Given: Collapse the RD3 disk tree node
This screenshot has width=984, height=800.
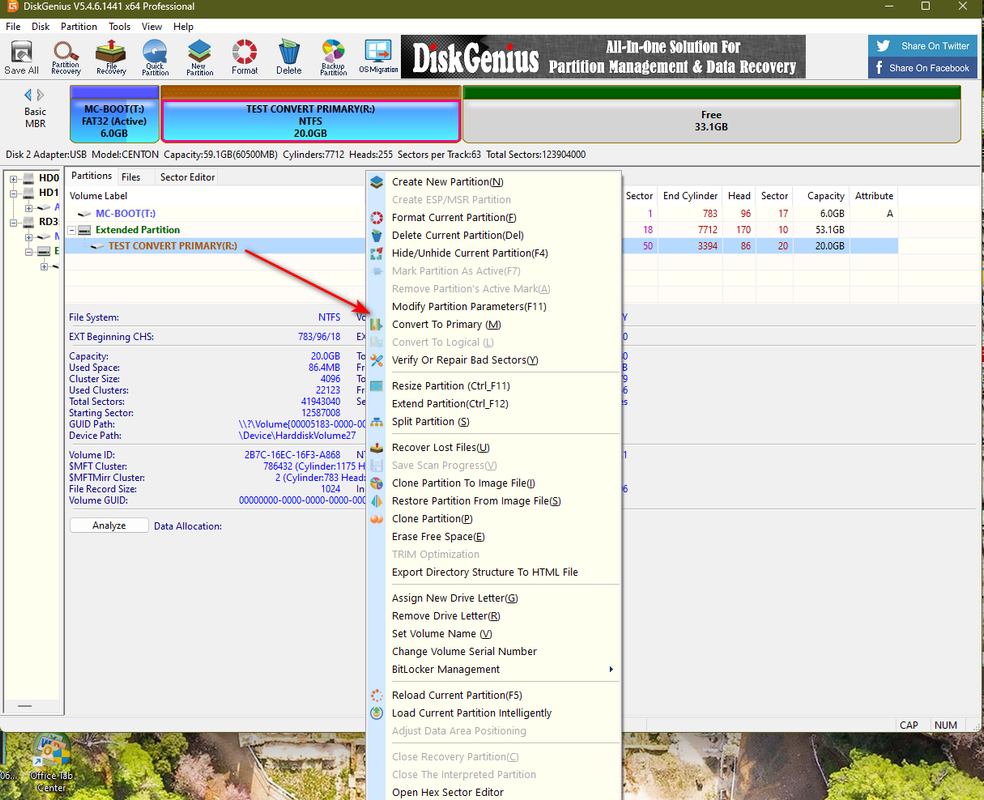Looking at the screenshot, I should click(13, 222).
